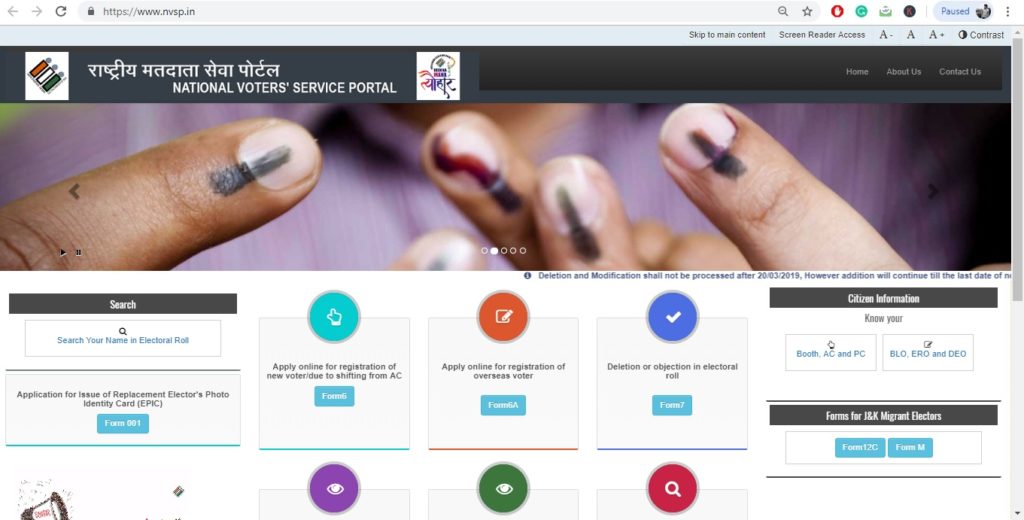This screenshot has height=520, width=1024.
Task: Click the purple eye circle icon
Action: pyautogui.click(x=334, y=489)
